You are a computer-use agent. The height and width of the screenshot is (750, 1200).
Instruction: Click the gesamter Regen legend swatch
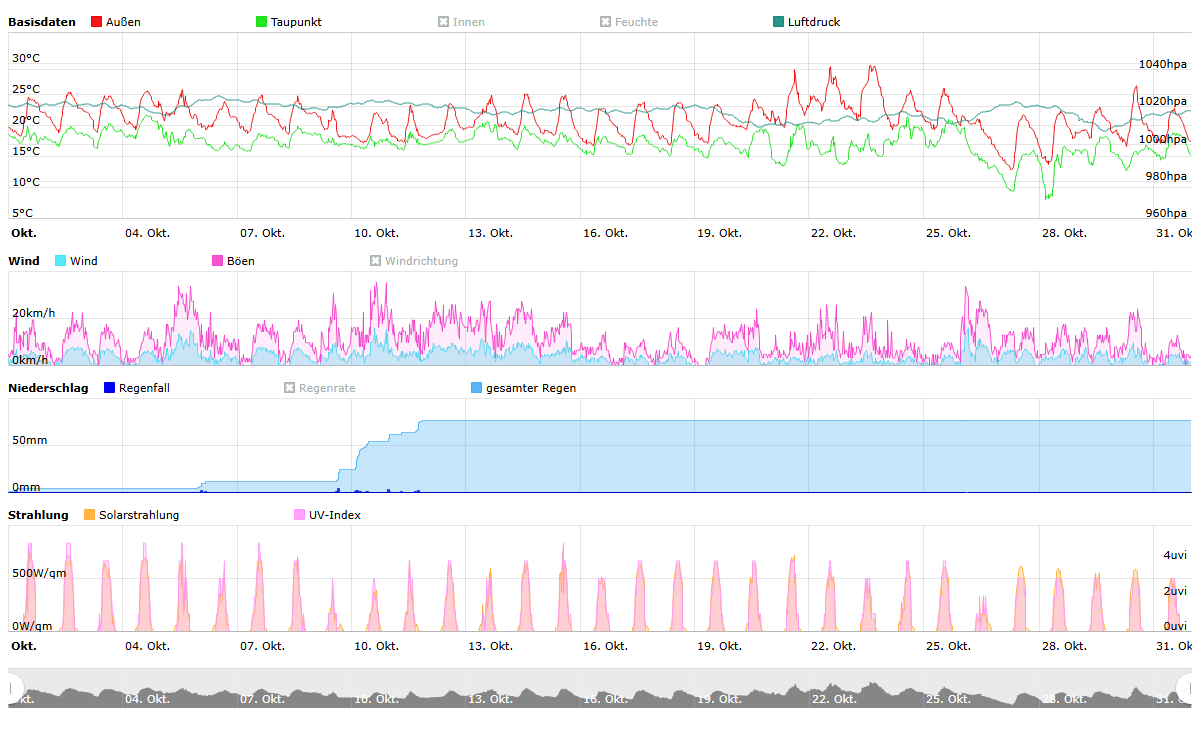[477, 388]
